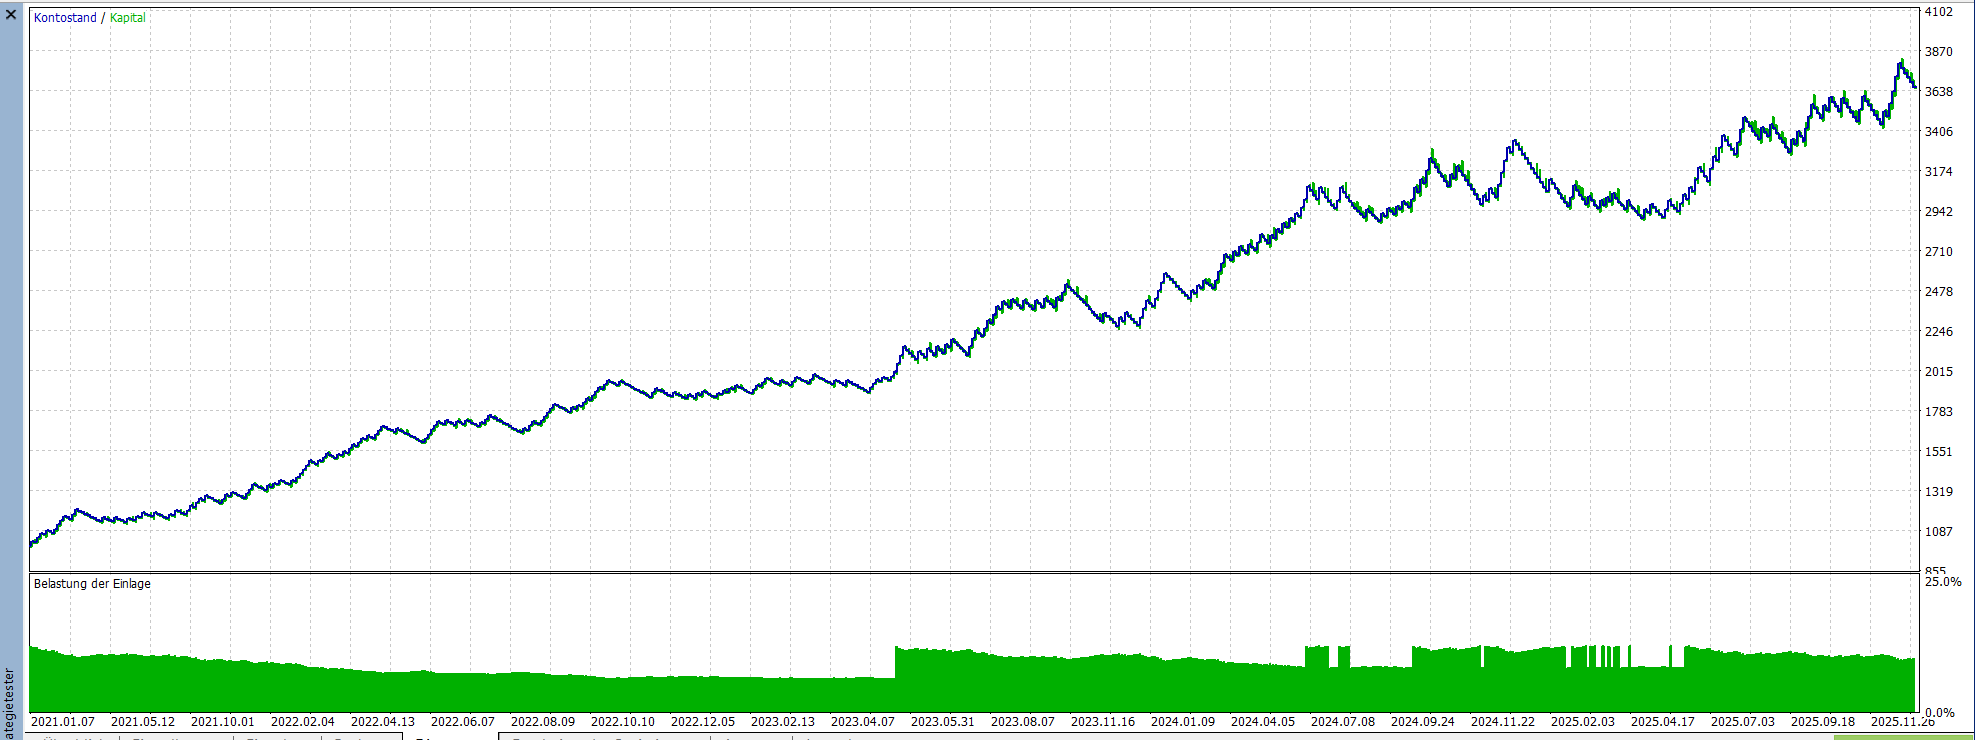
Task: Pick the 2024.07.08 date axis label
Action: click(x=1342, y=721)
